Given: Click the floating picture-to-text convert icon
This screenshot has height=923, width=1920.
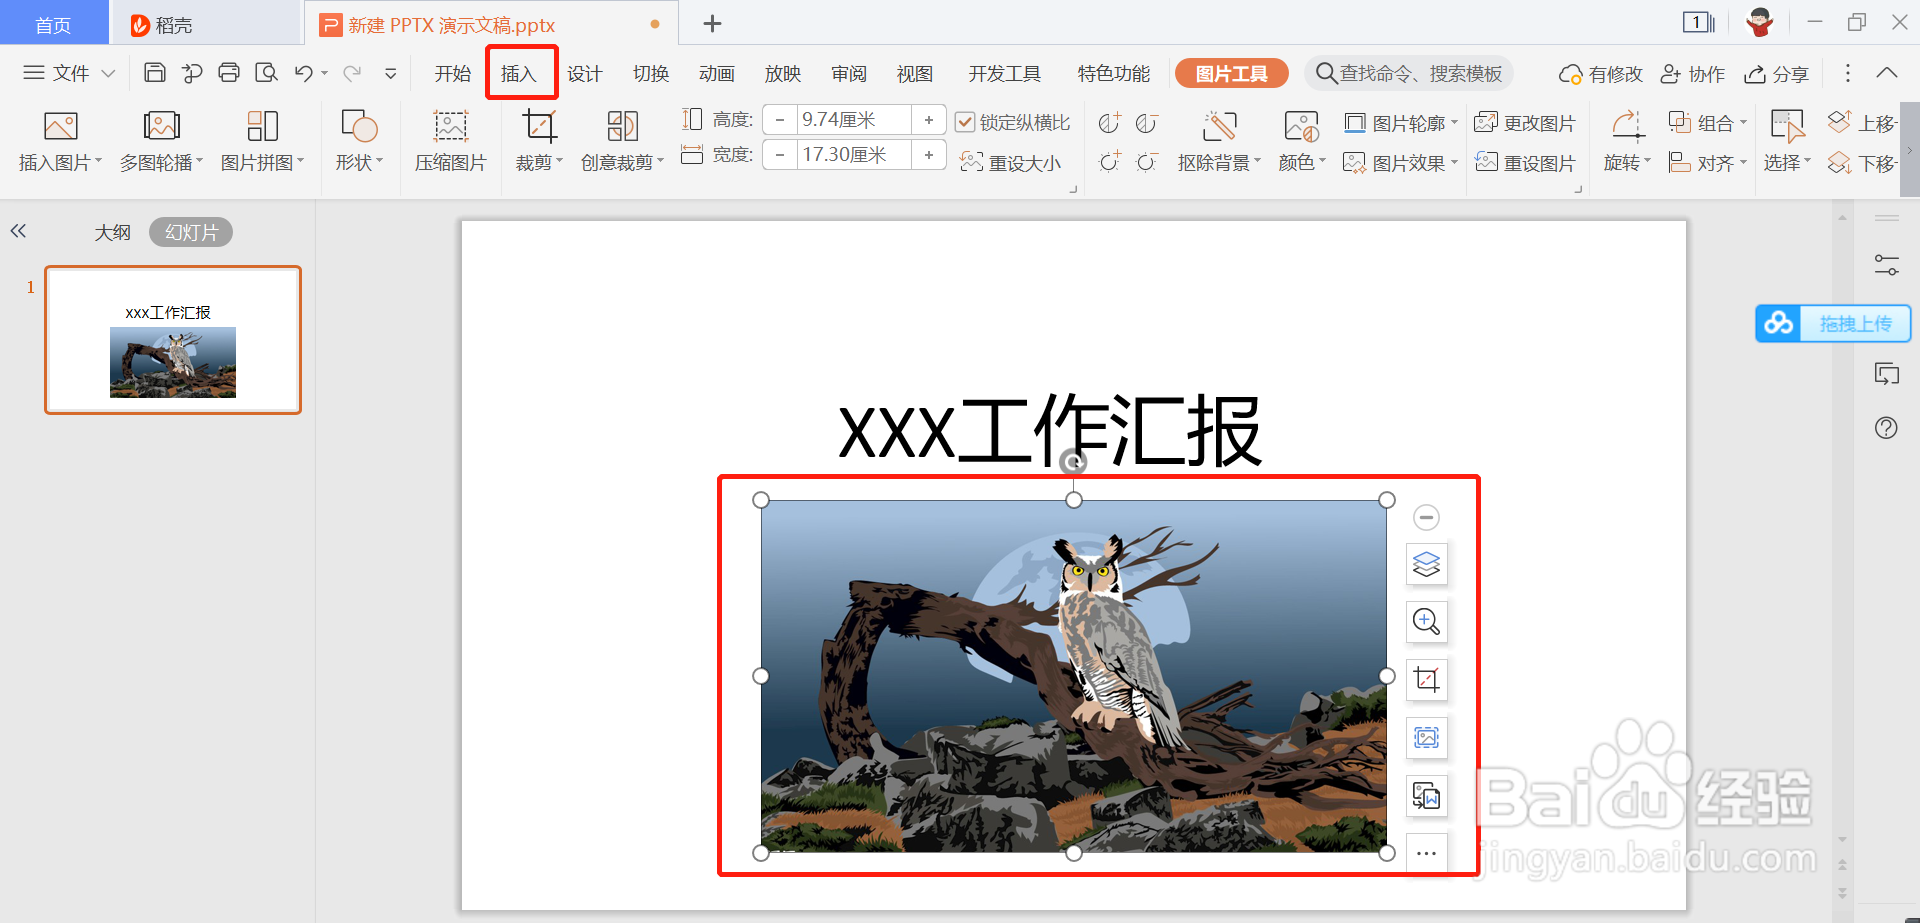Looking at the screenshot, I should coord(1426,796).
